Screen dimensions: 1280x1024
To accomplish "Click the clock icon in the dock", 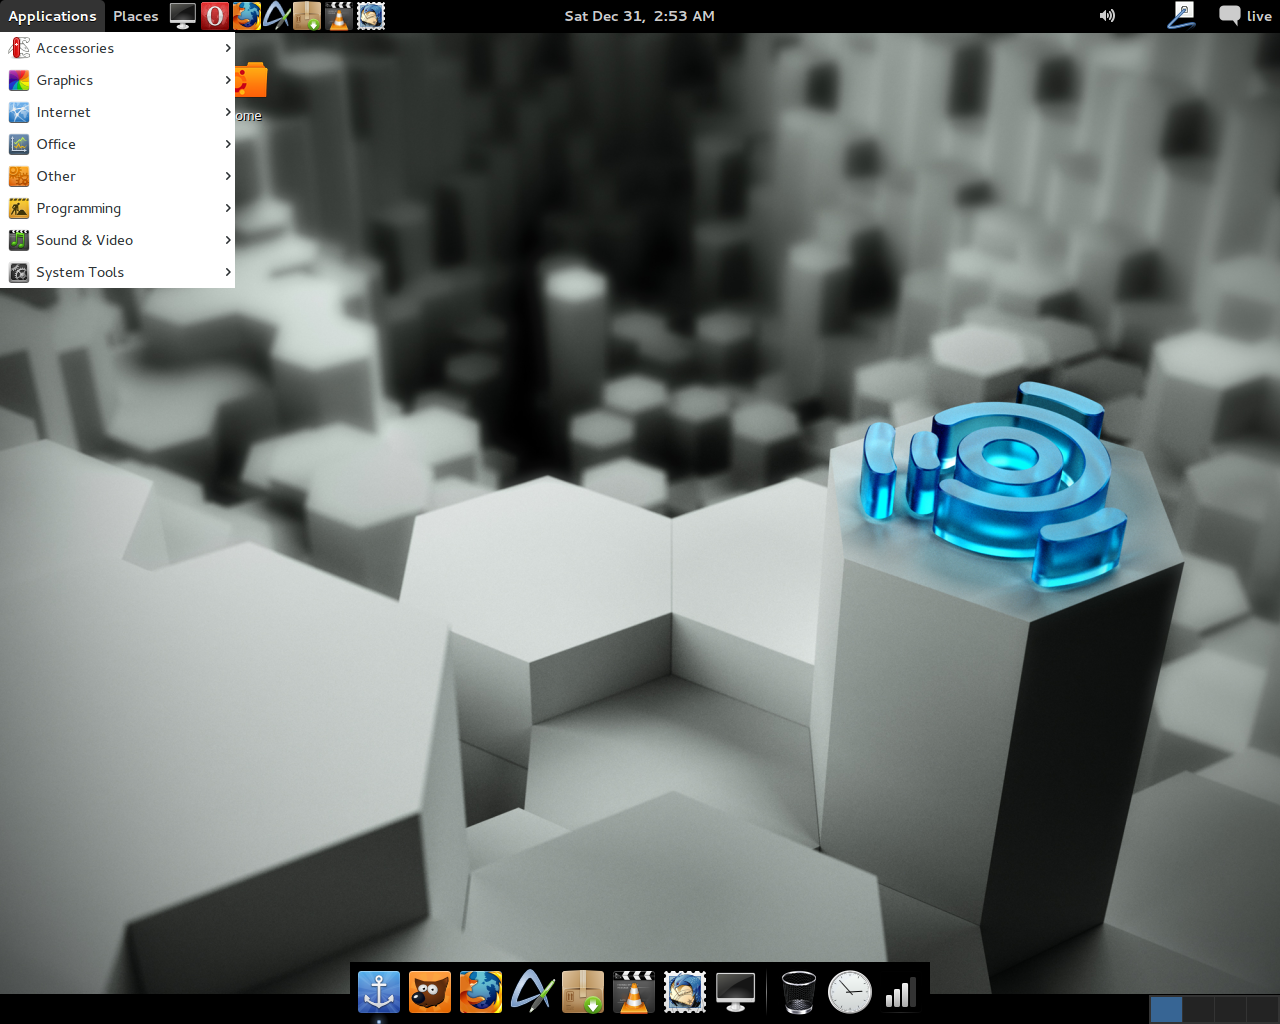I will coord(850,992).
